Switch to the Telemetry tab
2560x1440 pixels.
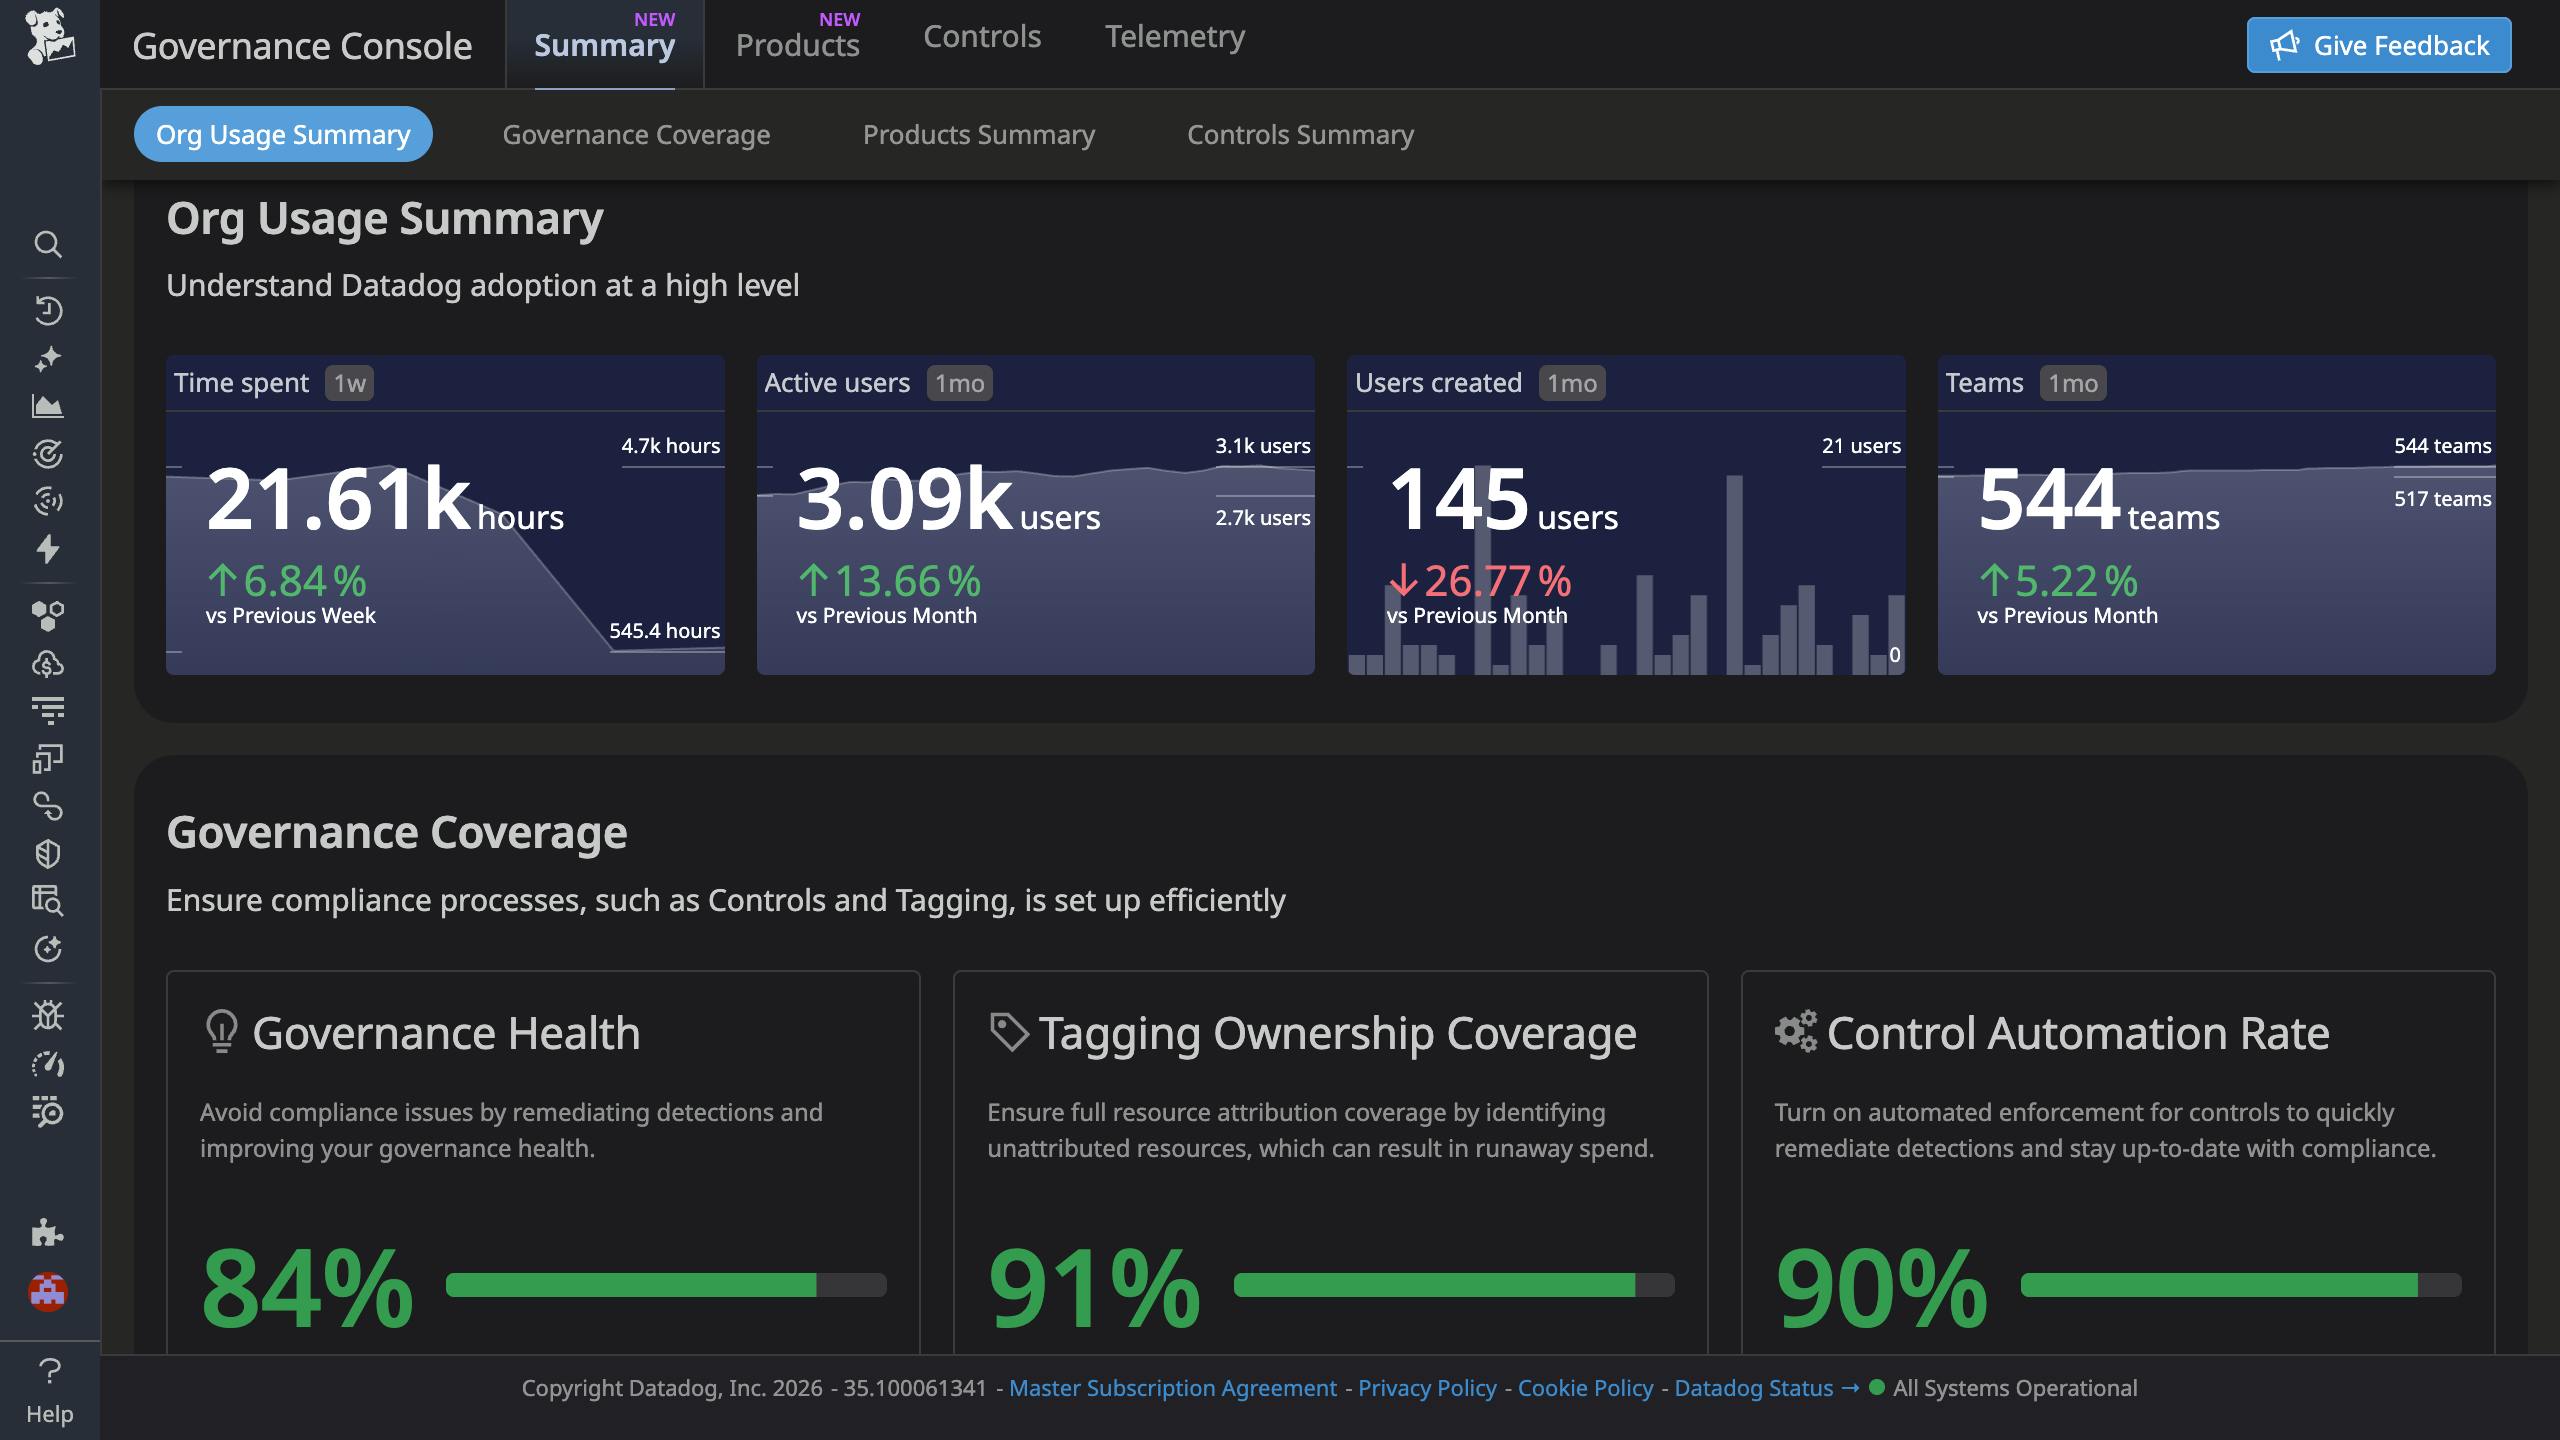click(1175, 36)
